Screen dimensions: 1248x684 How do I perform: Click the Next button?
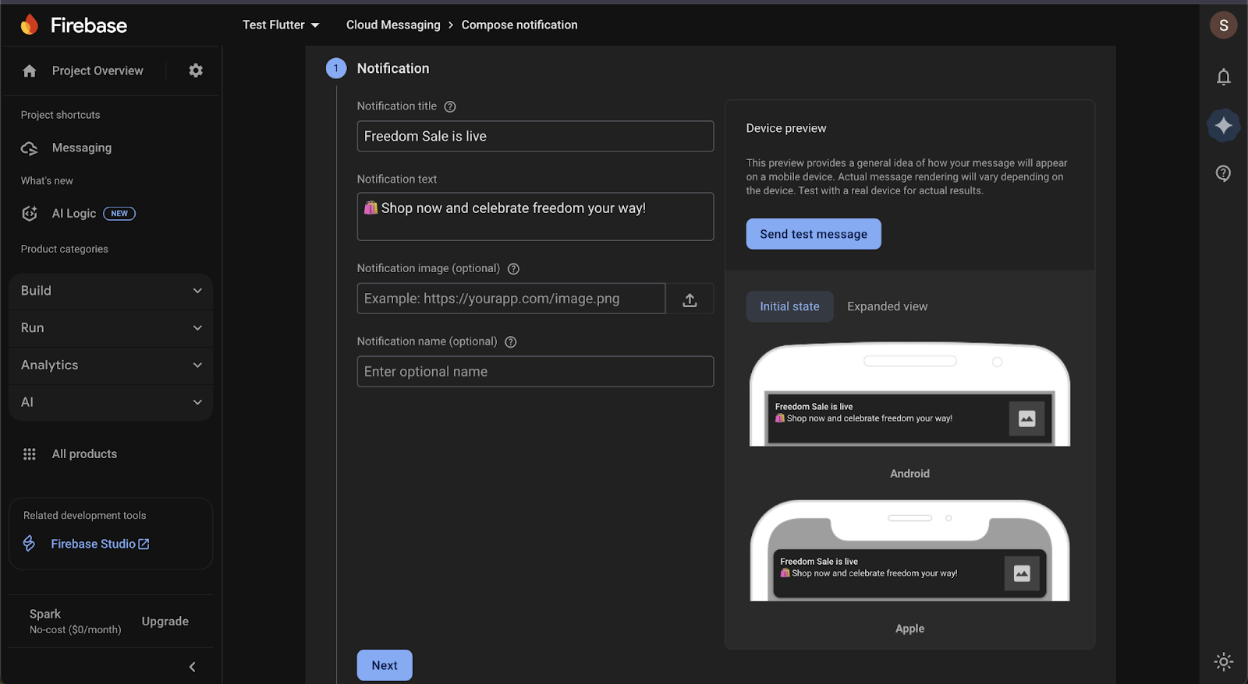click(385, 666)
